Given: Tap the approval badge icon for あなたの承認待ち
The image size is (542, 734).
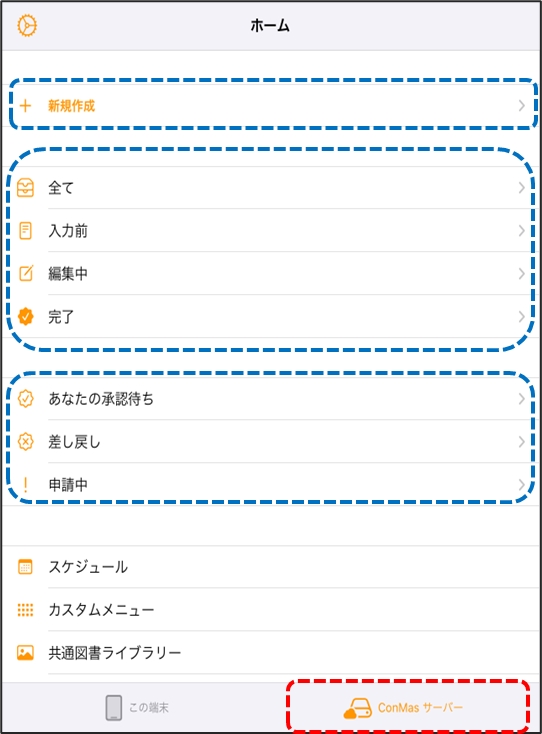Looking at the screenshot, I should click(x=26, y=399).
